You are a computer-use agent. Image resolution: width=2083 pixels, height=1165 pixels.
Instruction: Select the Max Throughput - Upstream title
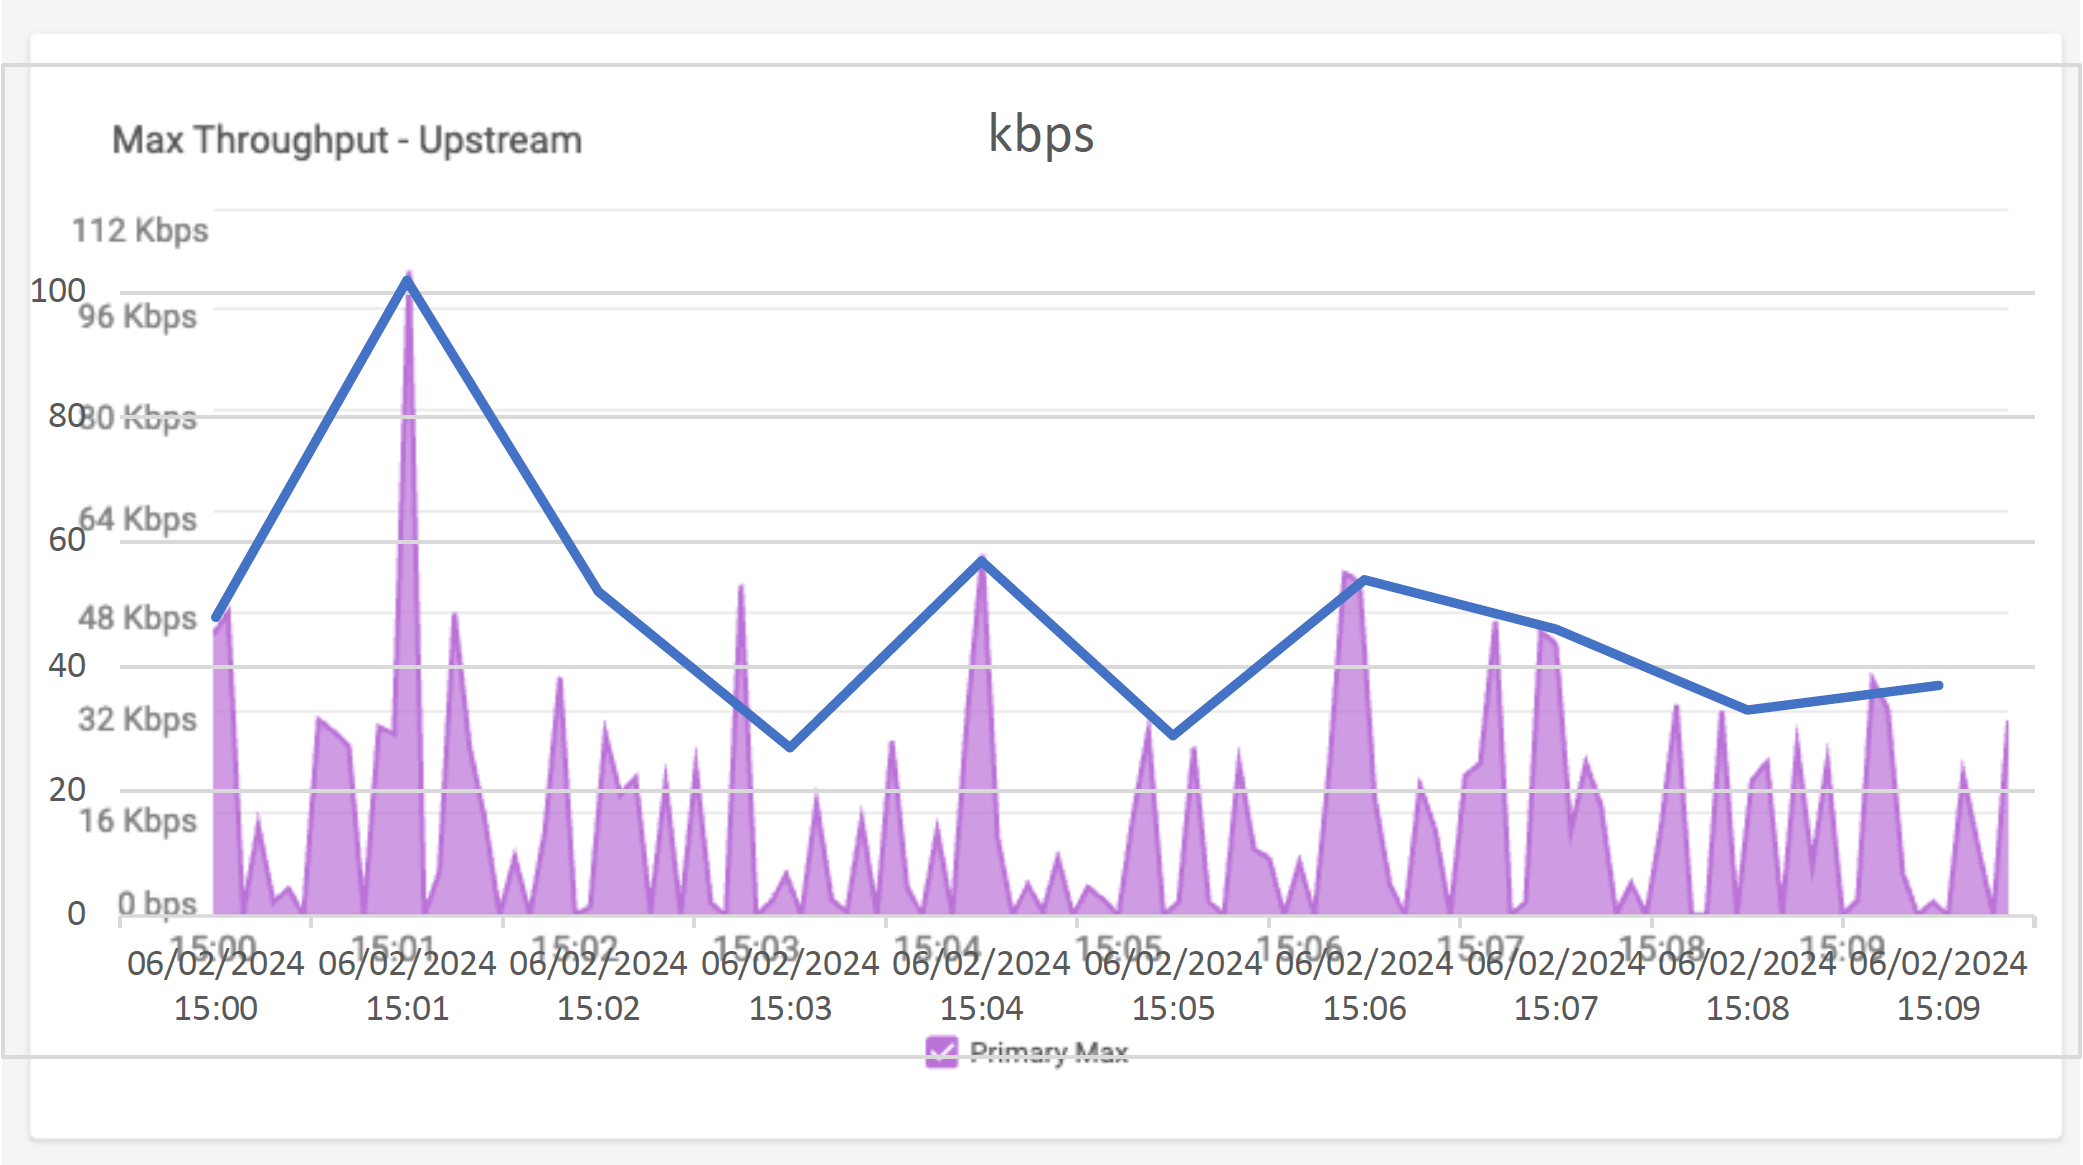point(346,140)
